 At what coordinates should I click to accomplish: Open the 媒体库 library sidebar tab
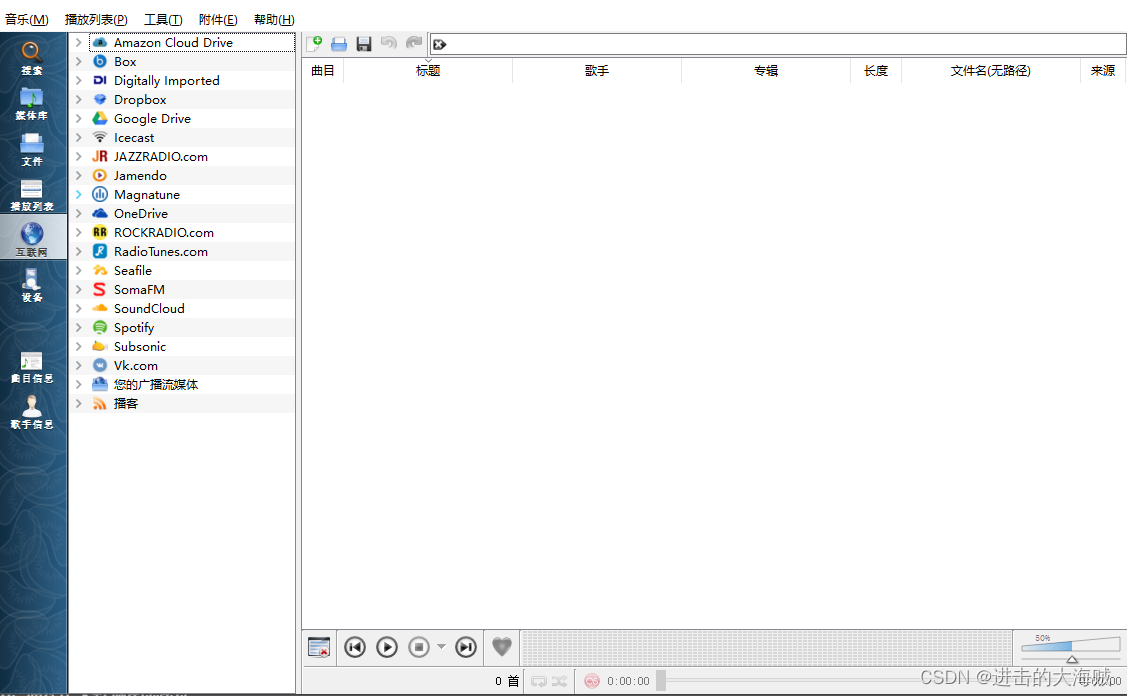pyautogui.click(x=32, y=104)
